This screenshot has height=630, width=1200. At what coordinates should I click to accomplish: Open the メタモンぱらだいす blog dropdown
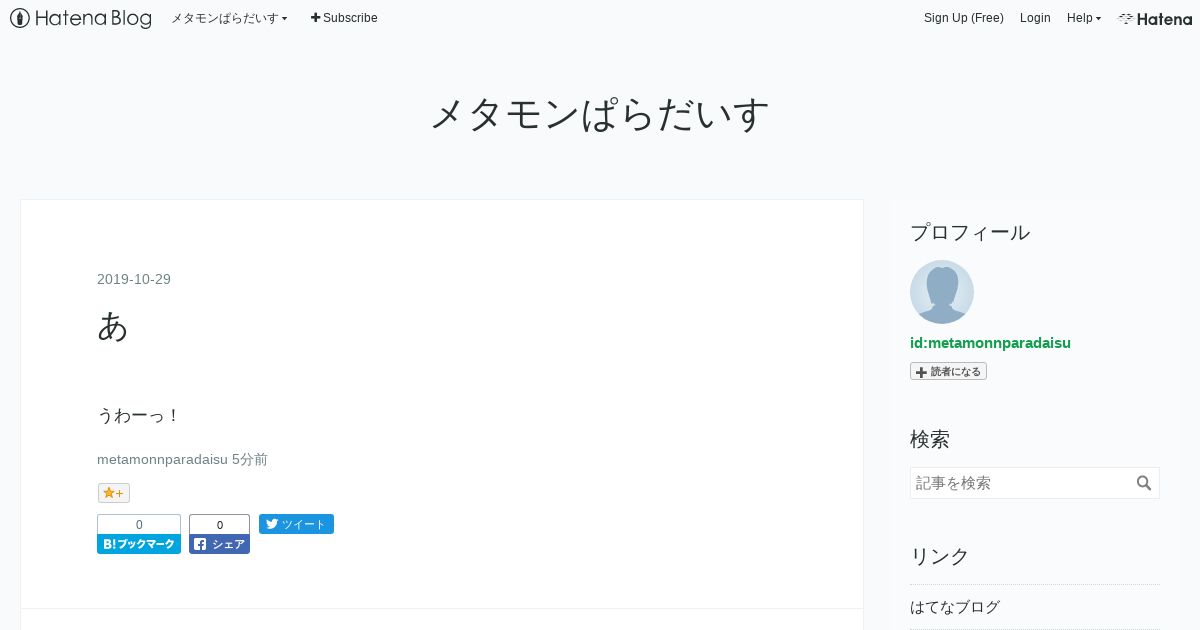pos(229,18)
